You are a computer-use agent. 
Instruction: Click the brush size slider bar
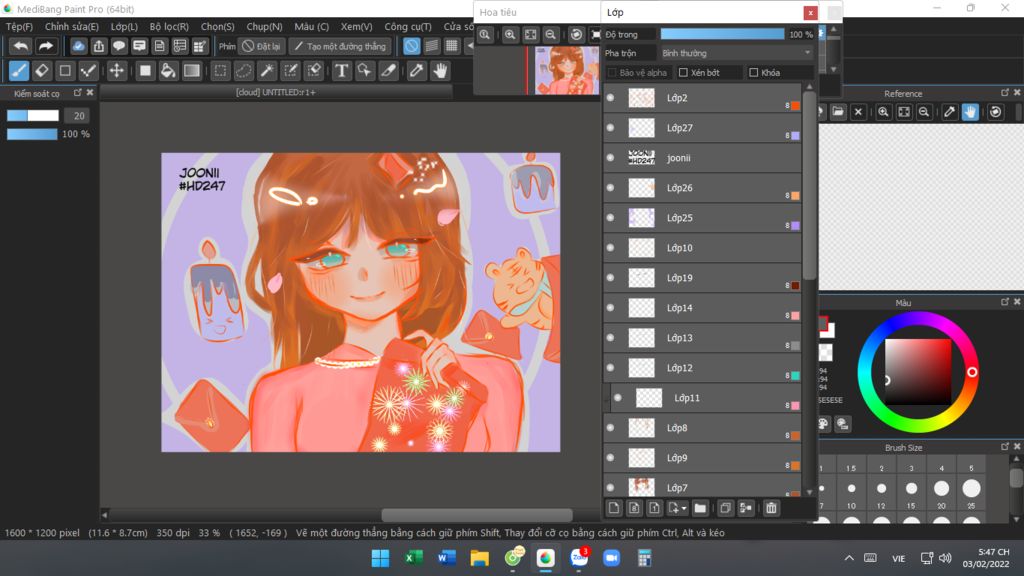33,116
